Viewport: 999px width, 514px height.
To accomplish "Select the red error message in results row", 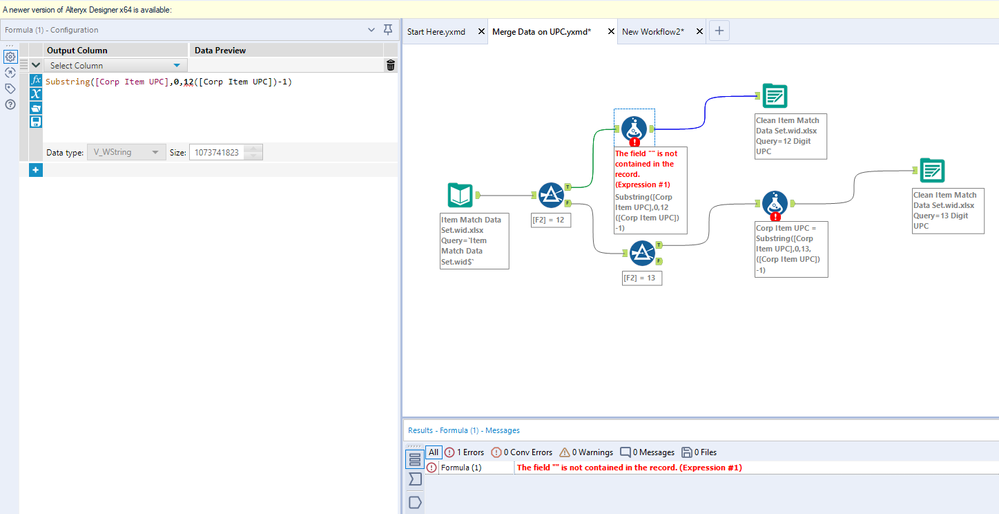I will point(629,468).
